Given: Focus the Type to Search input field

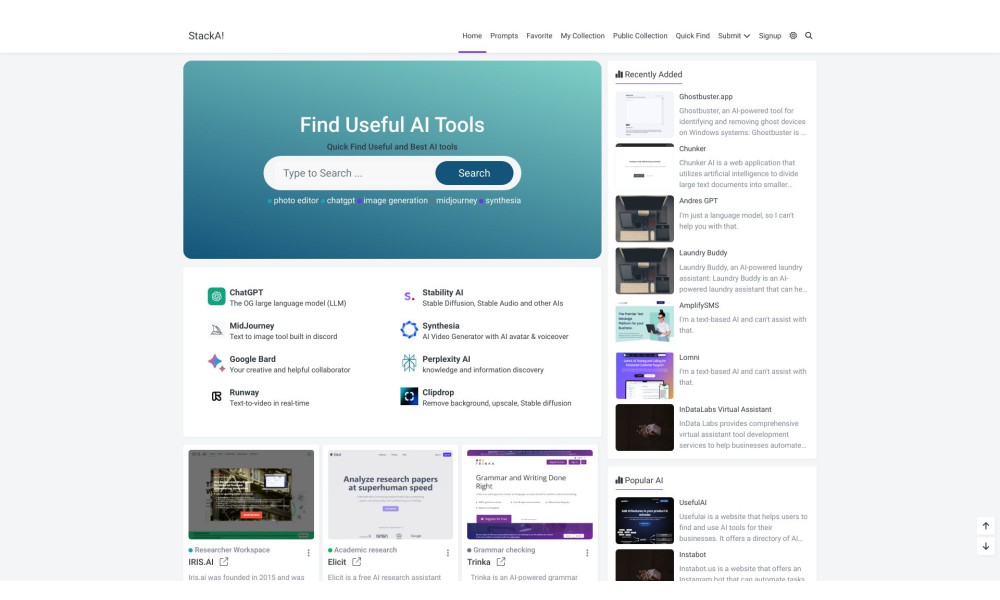Looking at the screenshot, I should (354, 173).
